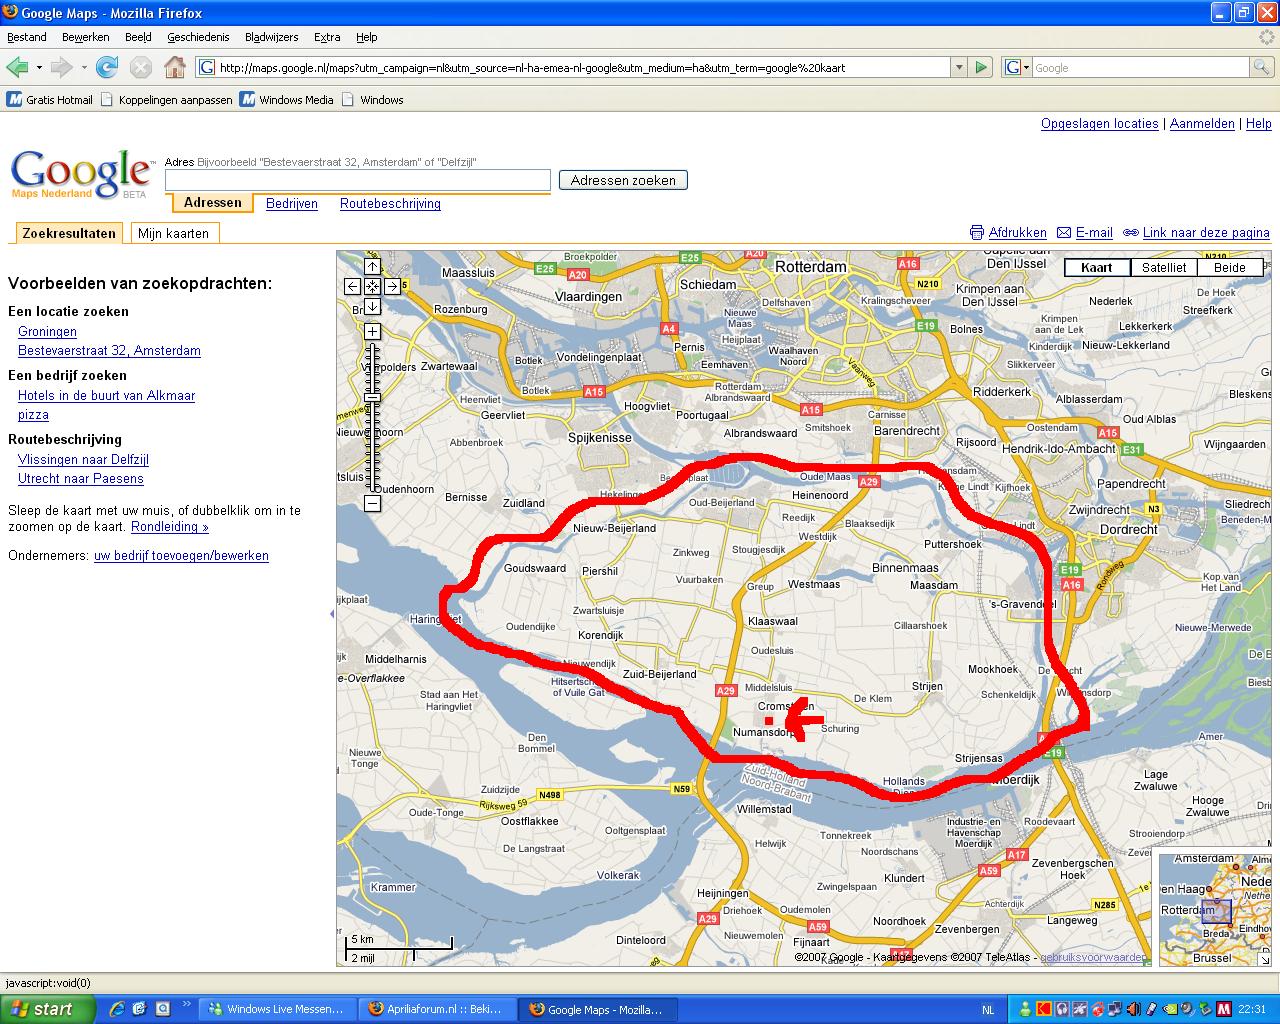Switch to the Bedrijven search tab
This screenshot has height=1024, width=1280.
pos(292,204)
